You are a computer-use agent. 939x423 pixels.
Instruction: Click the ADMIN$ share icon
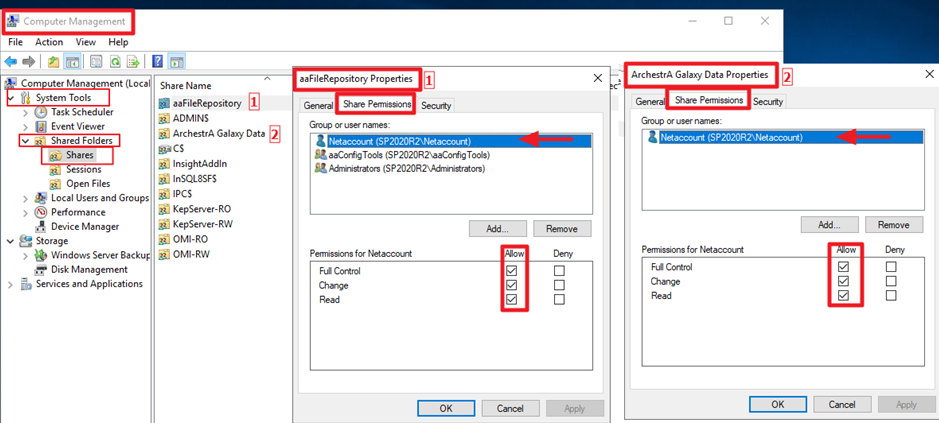coord(164,118)
